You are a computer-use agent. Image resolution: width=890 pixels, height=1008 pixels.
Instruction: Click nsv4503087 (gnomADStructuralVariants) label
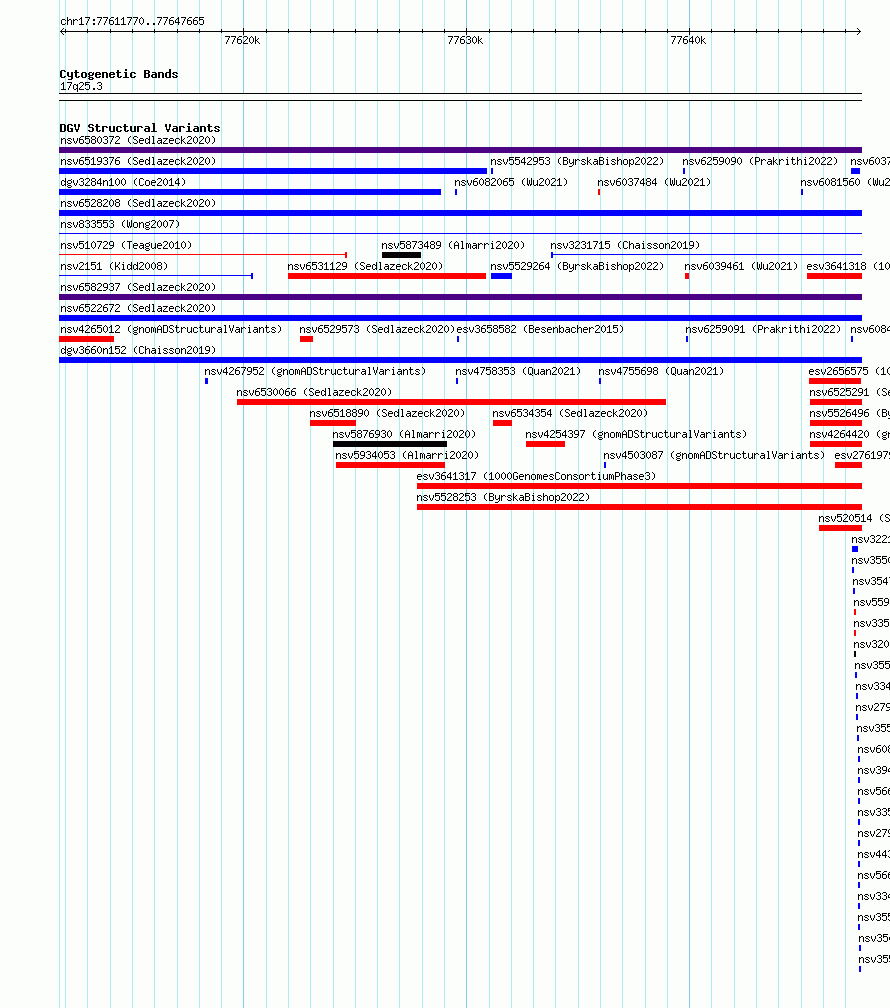click(x=714, y=455)
